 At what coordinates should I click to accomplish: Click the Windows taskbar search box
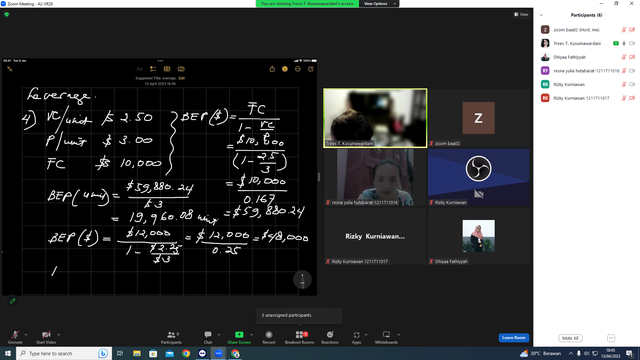click(63, 353)
